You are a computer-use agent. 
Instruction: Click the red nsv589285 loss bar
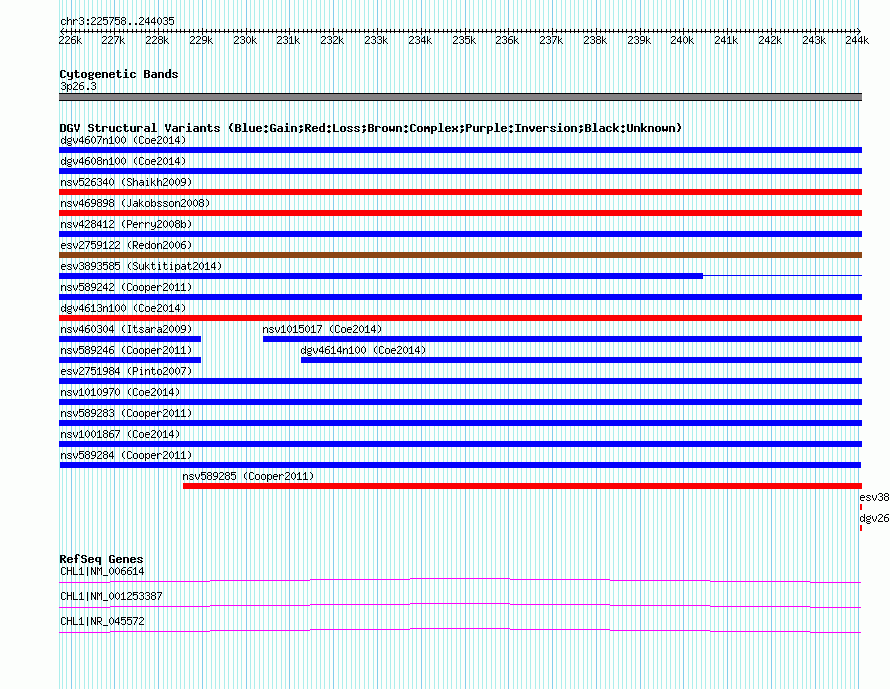tap(522, 486)
